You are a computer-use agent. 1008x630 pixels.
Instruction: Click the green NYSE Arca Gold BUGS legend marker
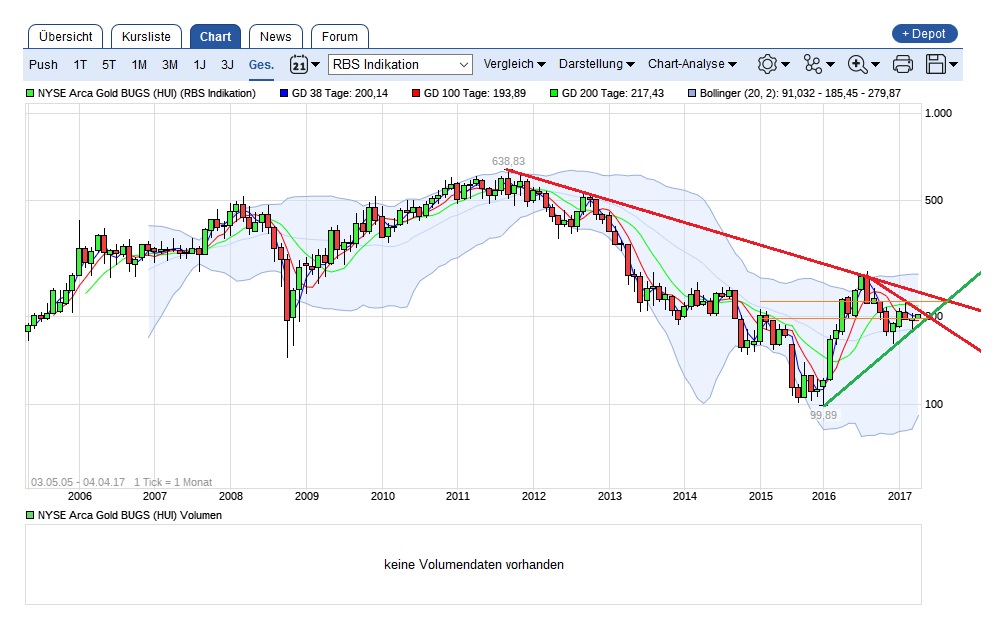[30, 93]
